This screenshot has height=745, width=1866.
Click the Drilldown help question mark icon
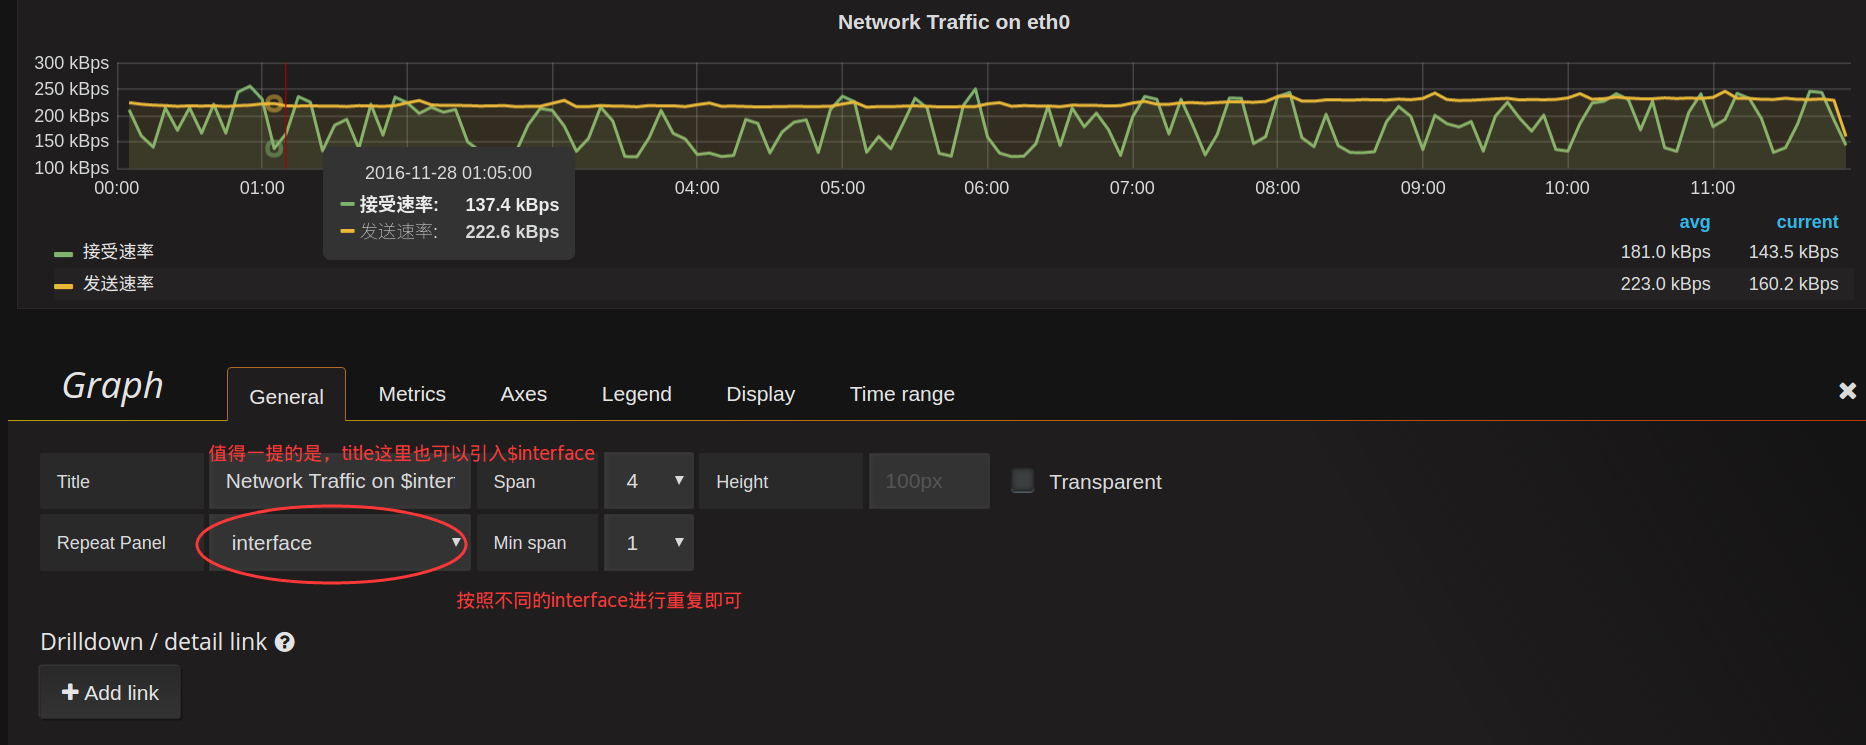(x=285, y=642)
